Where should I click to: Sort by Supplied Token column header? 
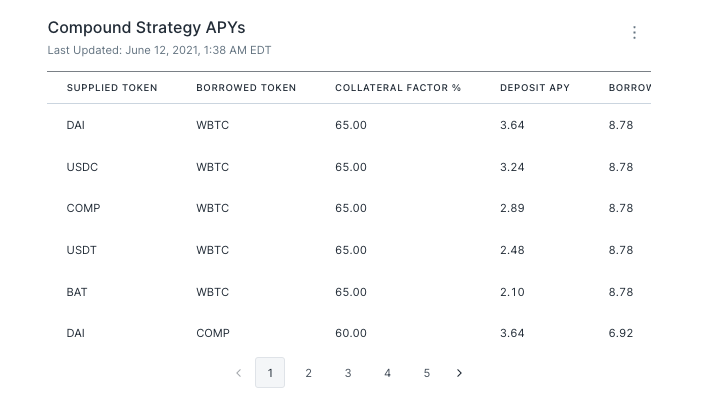(x=112, y=88)
